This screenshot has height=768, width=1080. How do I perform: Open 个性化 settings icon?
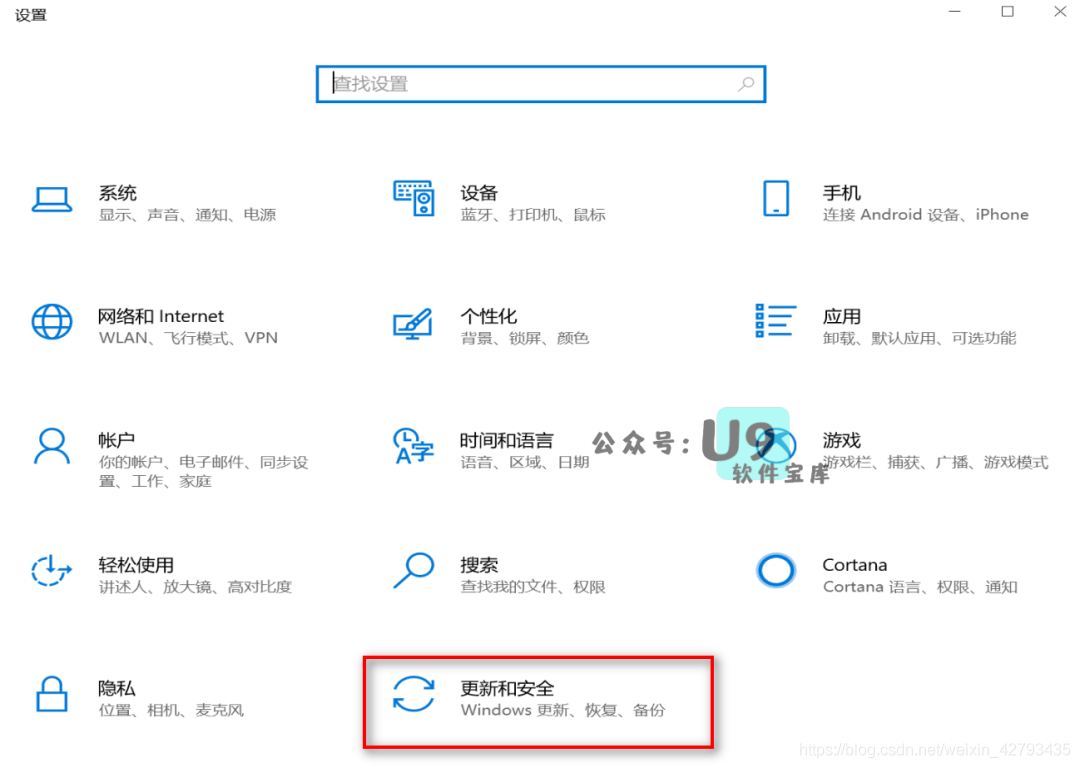(414, 322)
